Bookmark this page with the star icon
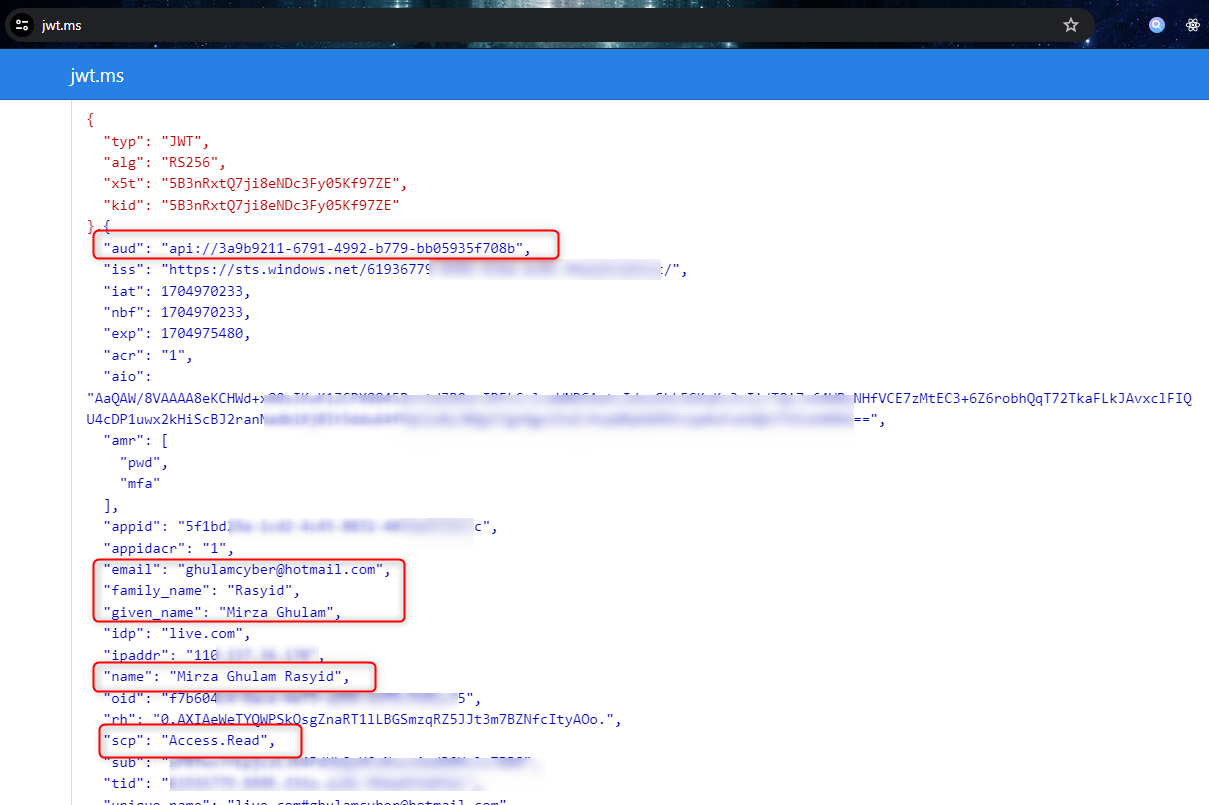Viewport: 1209px width, 805px height. click(1071, 25)
